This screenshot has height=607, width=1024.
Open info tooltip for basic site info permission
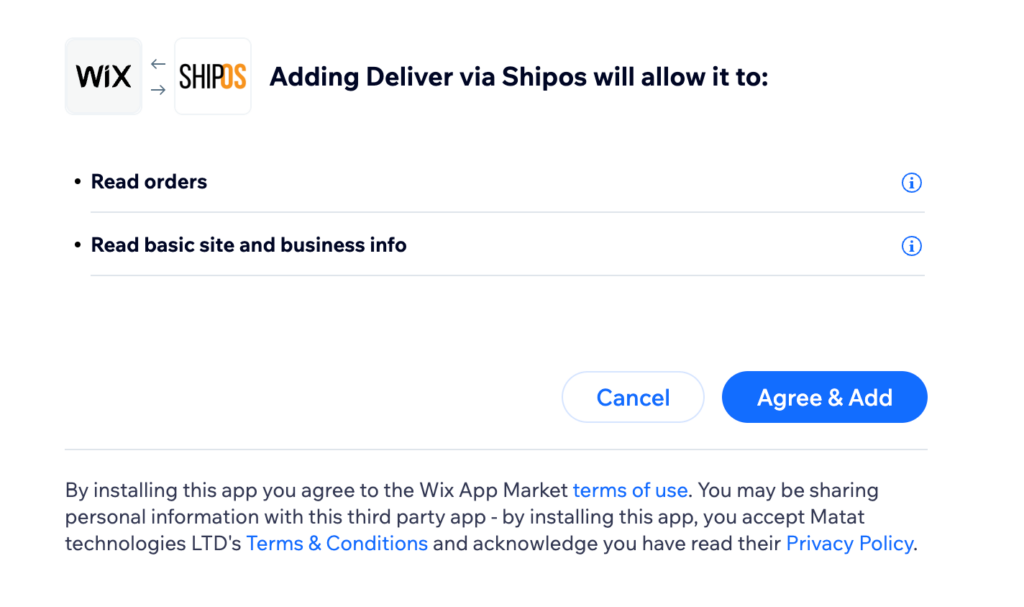click(911, 245)
